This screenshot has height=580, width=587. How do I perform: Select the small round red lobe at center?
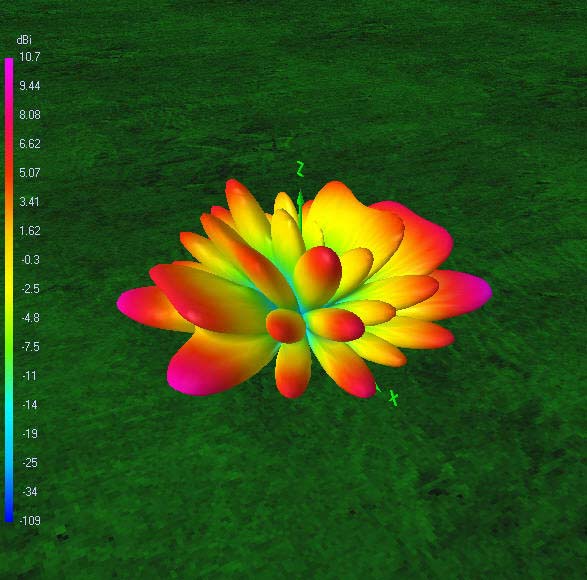(x=286, y=326)
